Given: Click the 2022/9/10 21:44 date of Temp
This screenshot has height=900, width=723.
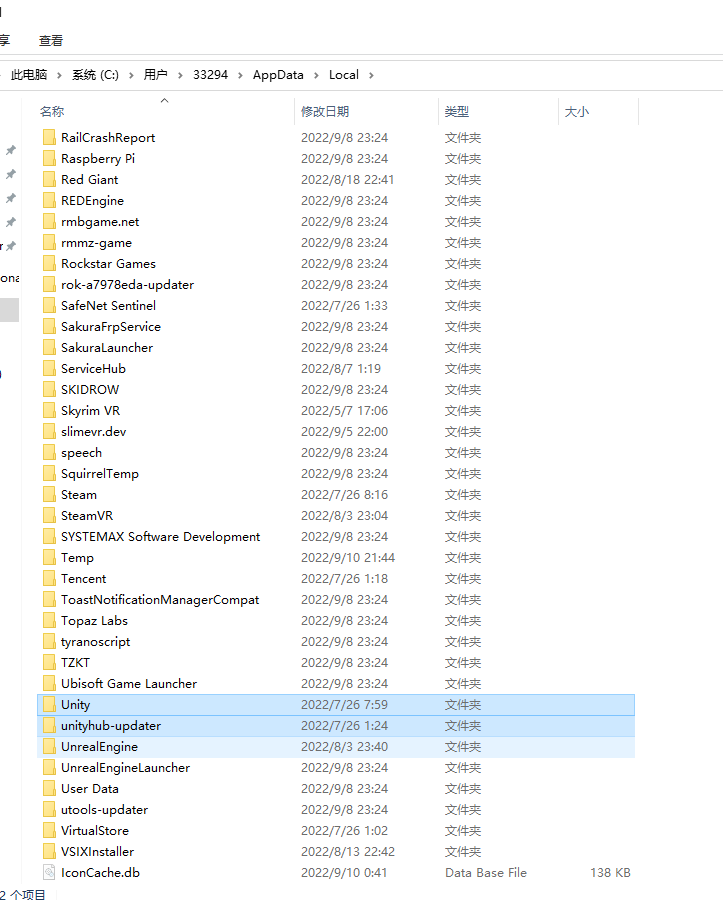Looking at the screenshot, I should [348, 557].
